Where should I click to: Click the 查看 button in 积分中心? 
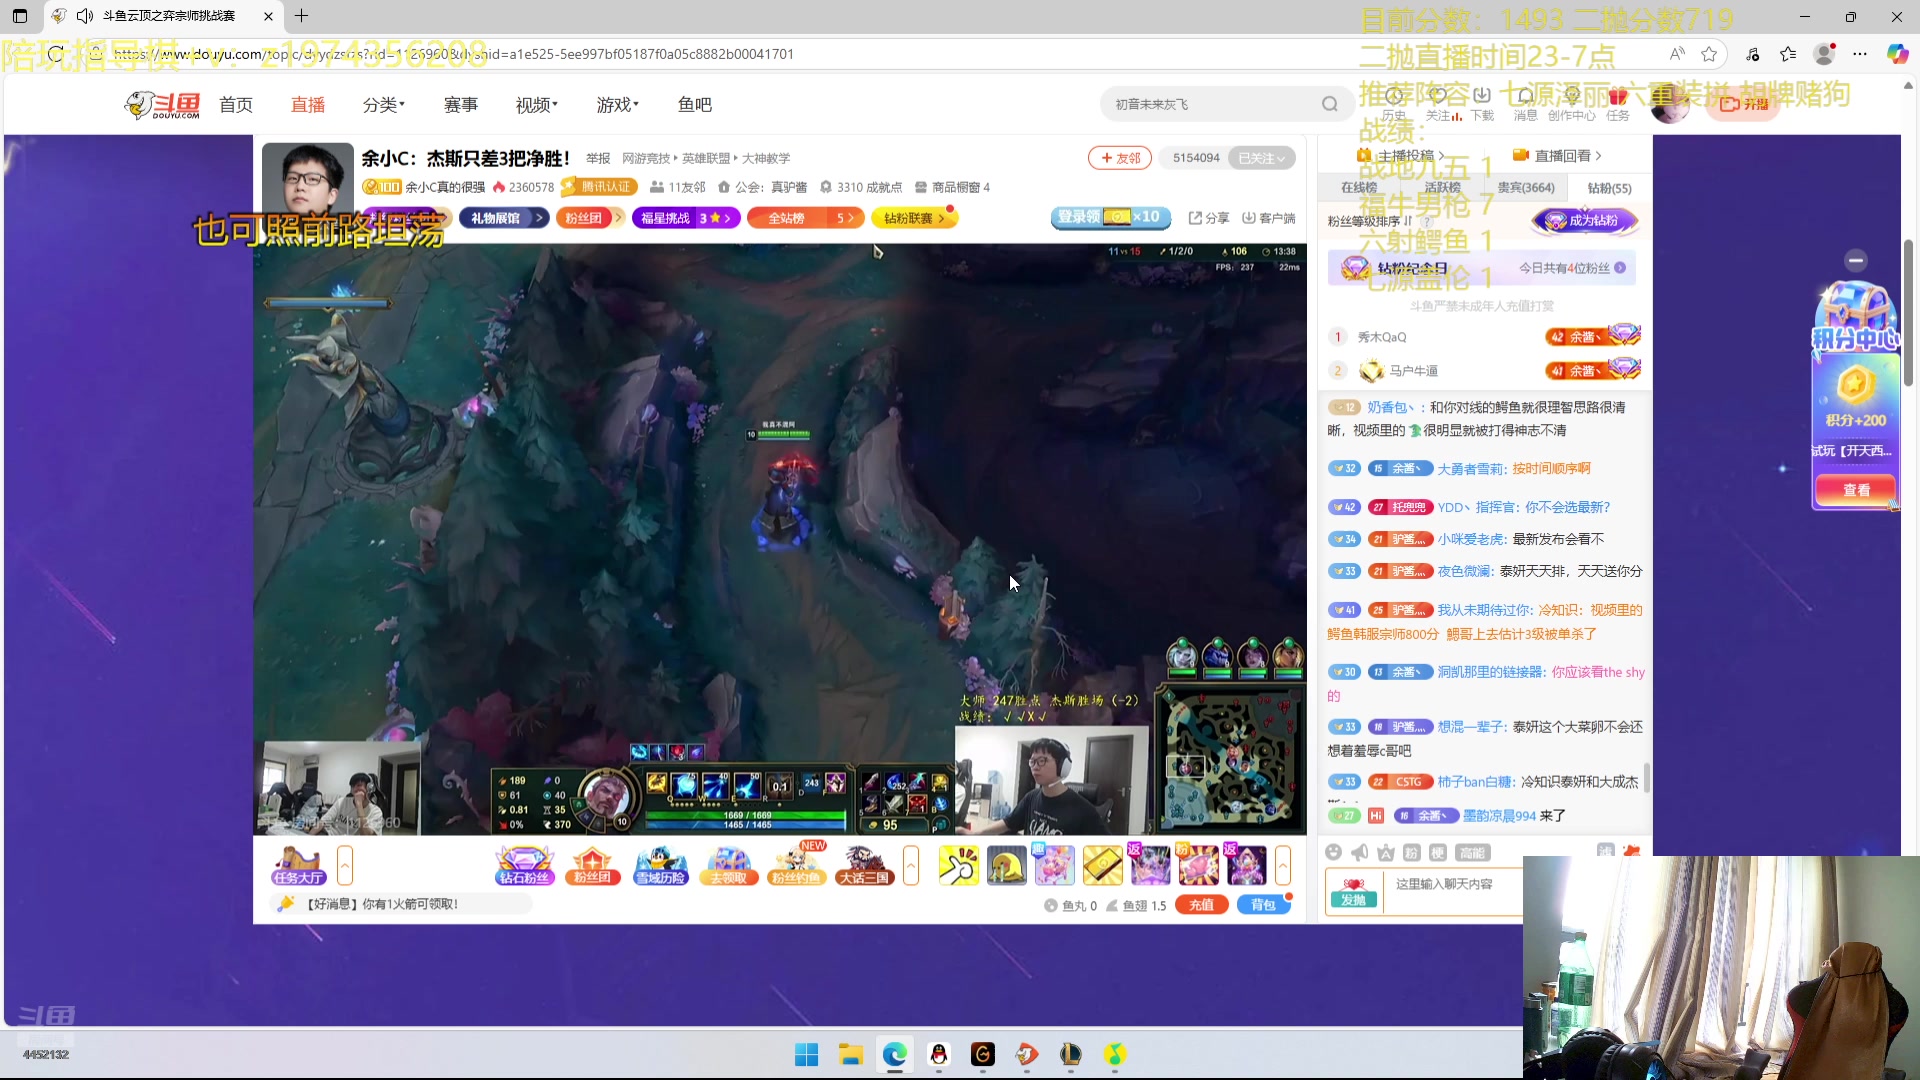[1856, 490]
